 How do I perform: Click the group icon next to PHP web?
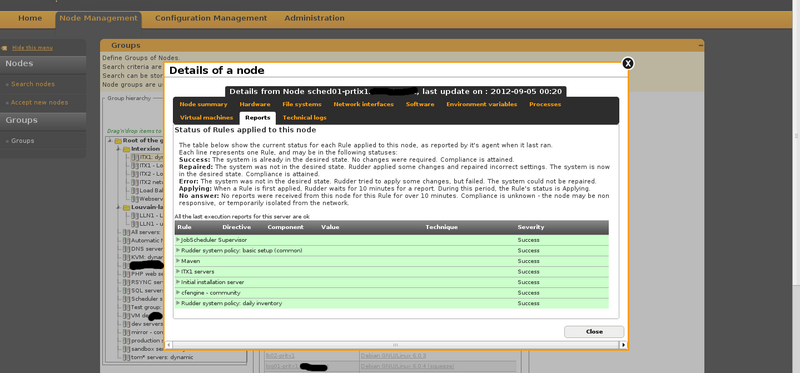click(127, 274)
